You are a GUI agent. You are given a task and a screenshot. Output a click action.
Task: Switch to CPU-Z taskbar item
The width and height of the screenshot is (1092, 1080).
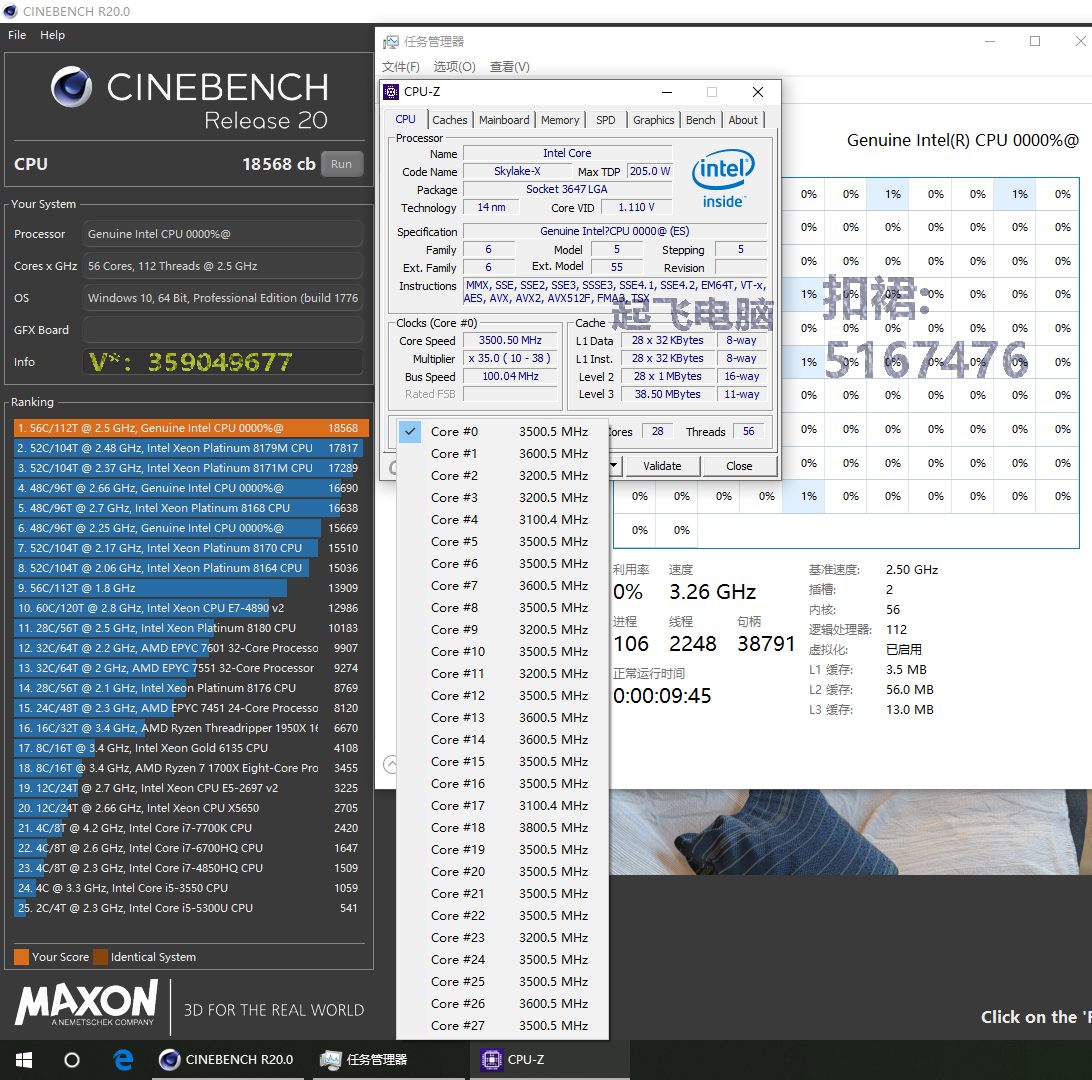[549, 1060]
